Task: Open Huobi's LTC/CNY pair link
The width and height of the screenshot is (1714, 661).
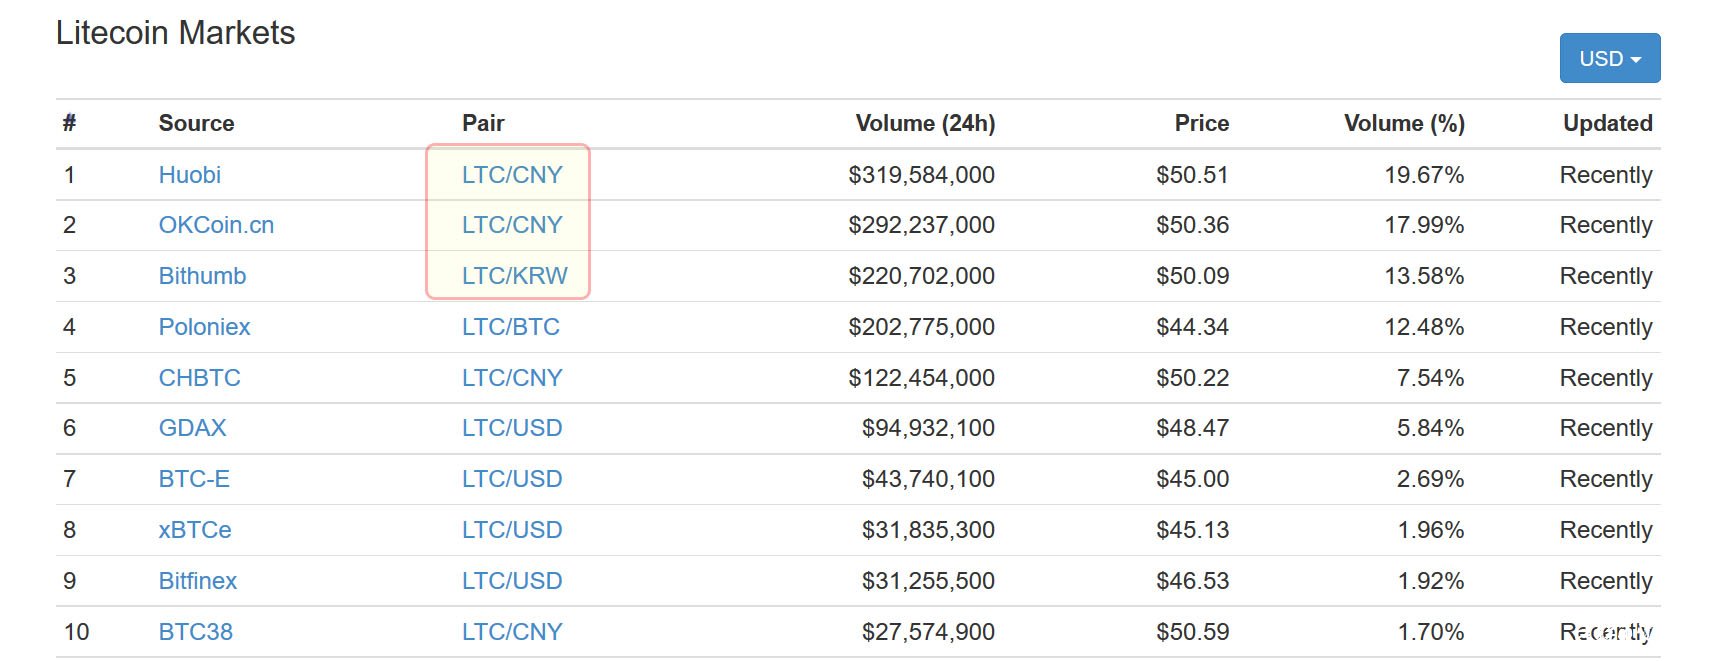Action: (512, 175)
